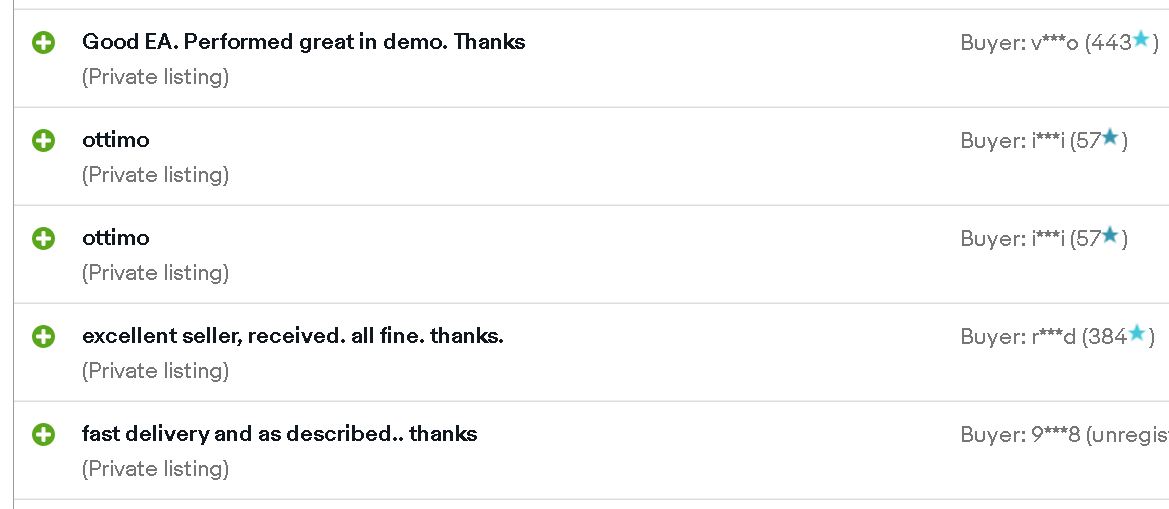Select plus icon beside the lower "ottimo" comment

43,238
